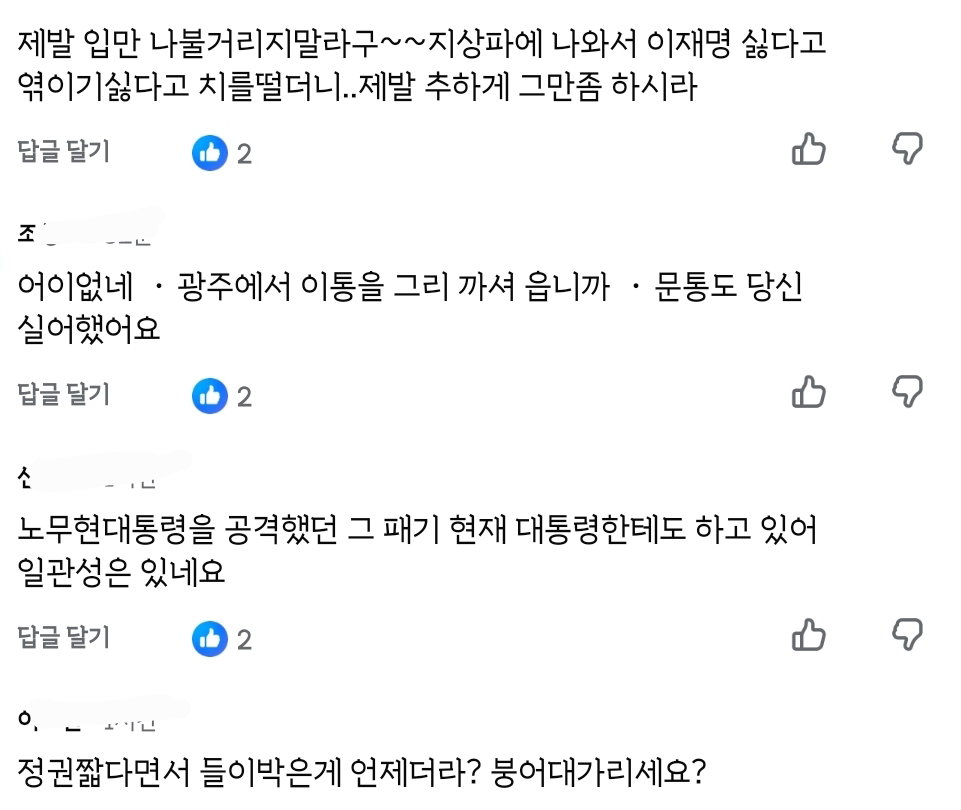The height and width of the screenshot is (810, 961).
Task: Open the like count '2' on '노무현대통령을' comment
Action: coord(244,640)
